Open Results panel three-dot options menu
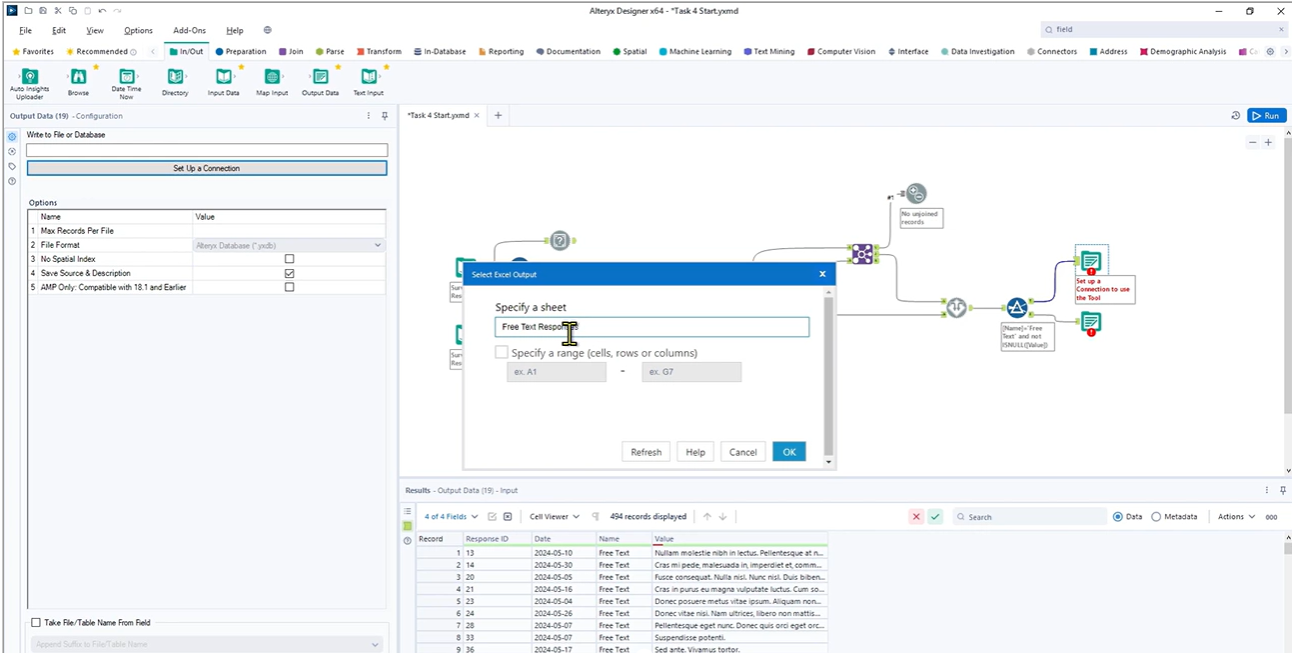This screenshot has height=653, width=1292. (1268, 491)
